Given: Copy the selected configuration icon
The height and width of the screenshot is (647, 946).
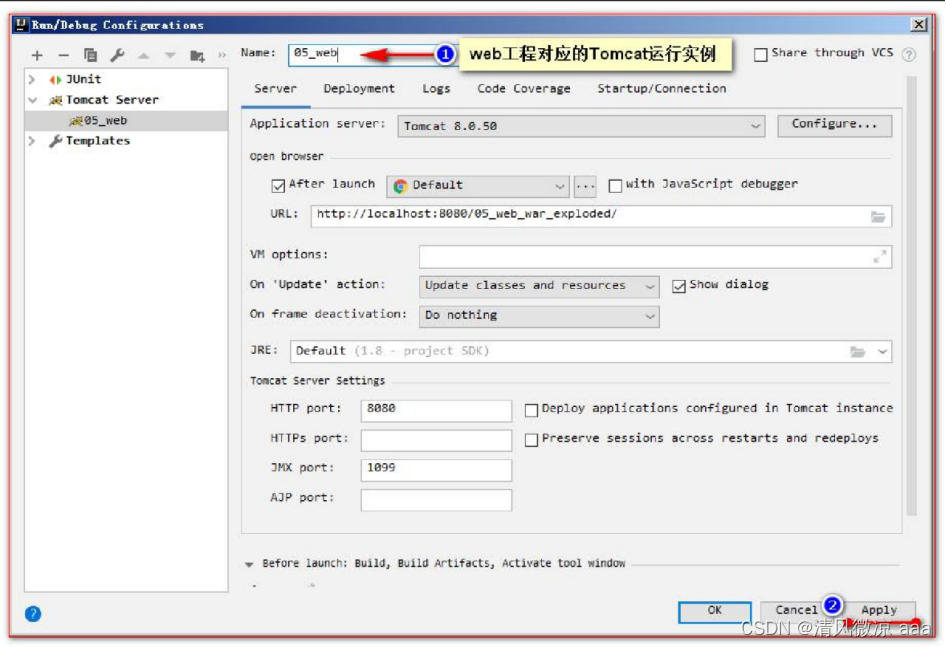Looking at the screenshot, I should click(90, 56).
